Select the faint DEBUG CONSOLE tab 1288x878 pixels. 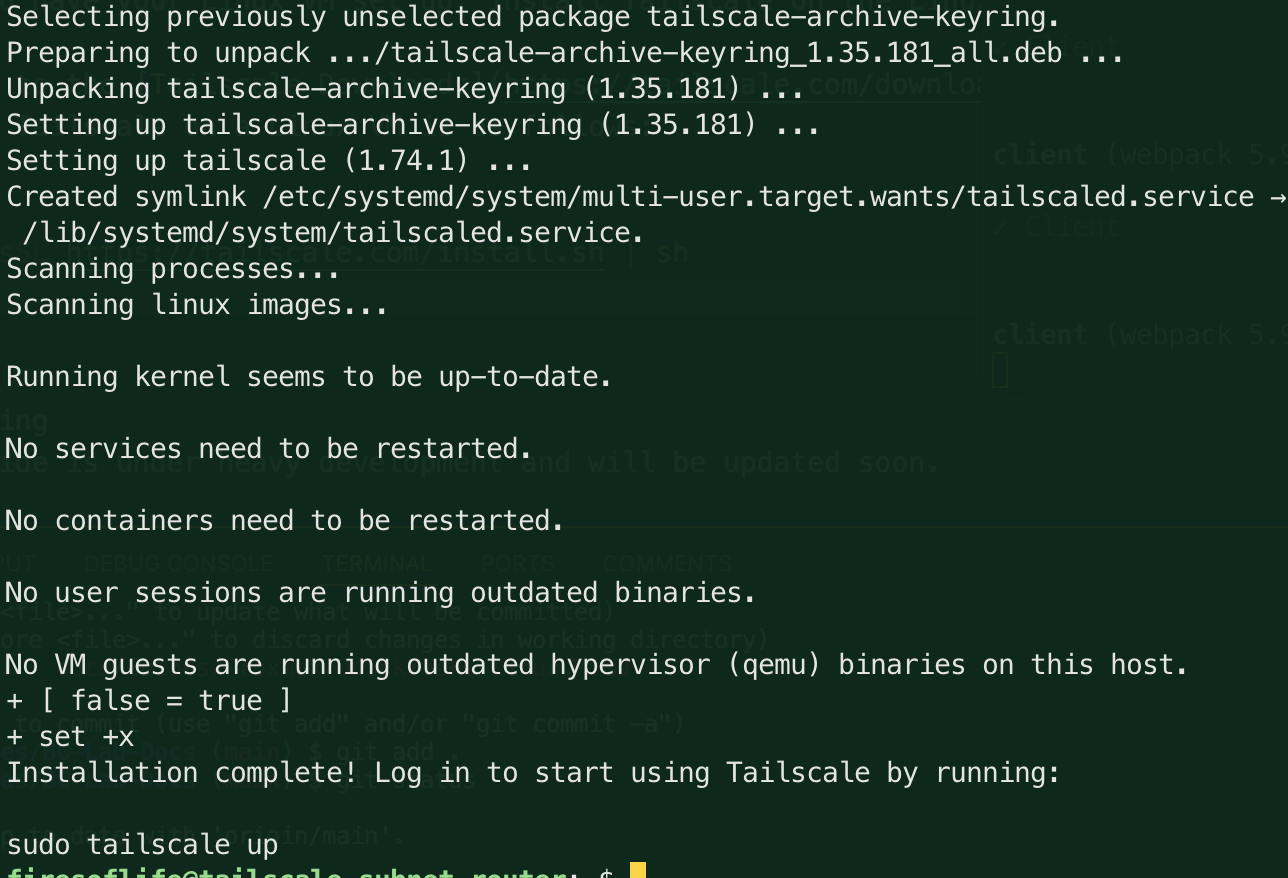tap(178, 564)
